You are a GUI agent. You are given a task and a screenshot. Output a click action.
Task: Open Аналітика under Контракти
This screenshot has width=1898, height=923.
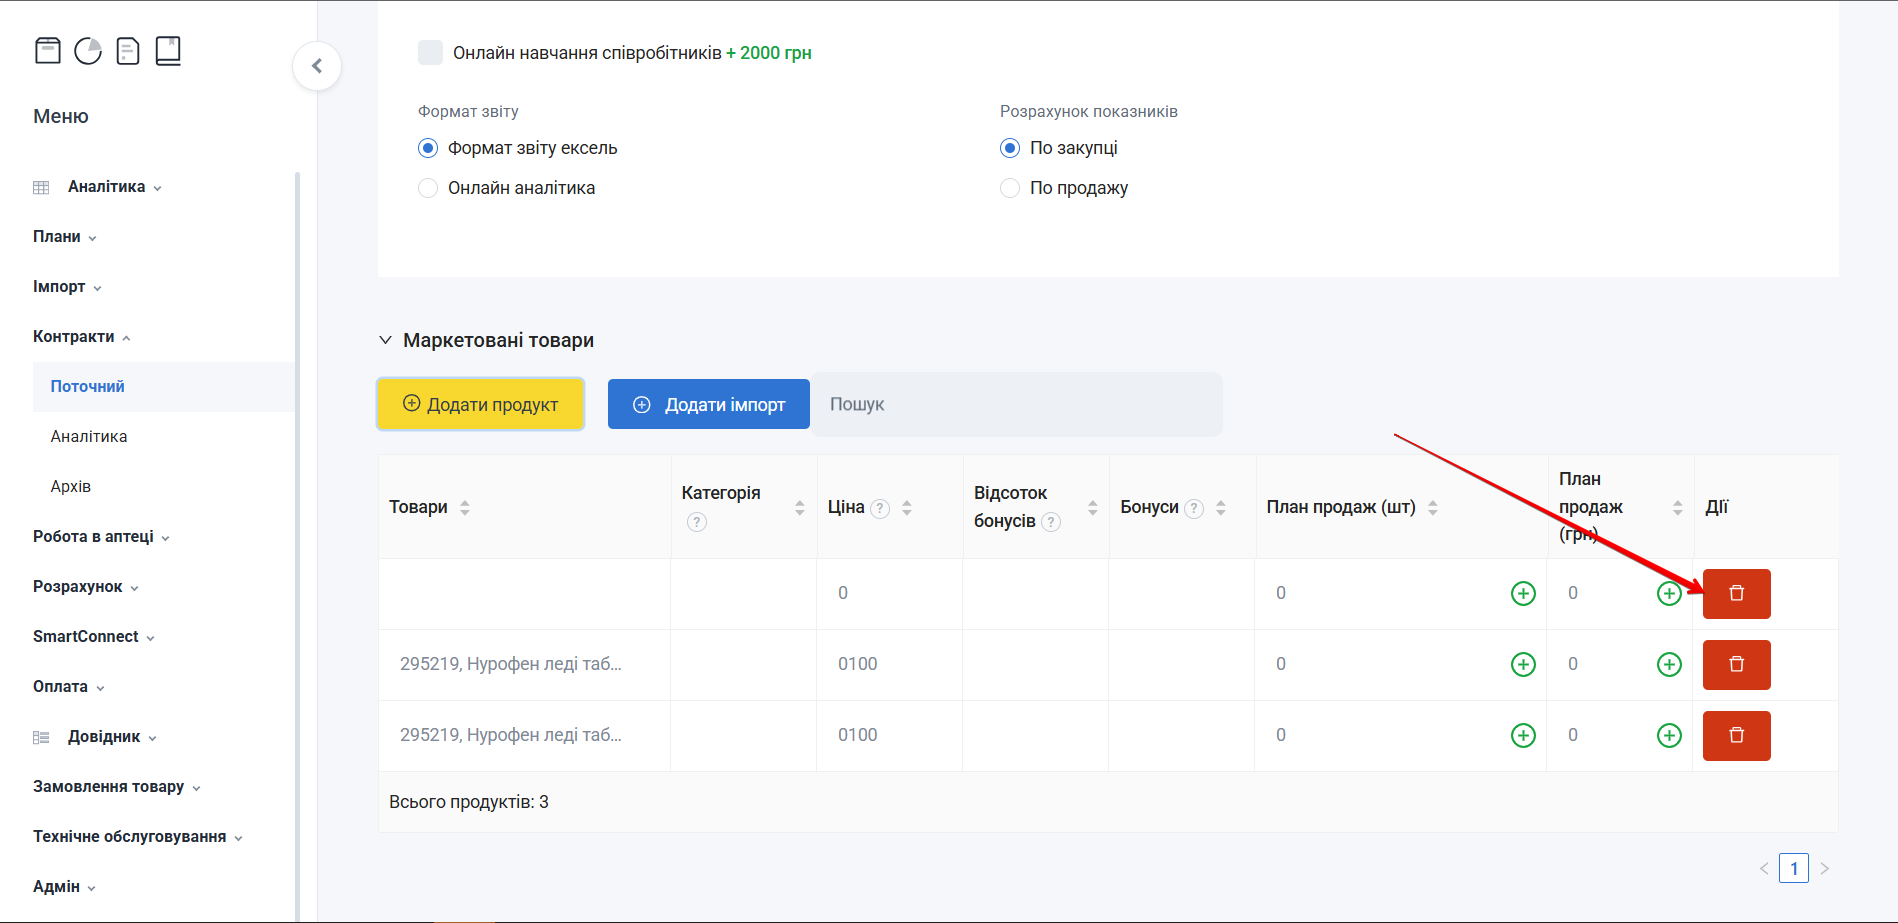(89, 437)
